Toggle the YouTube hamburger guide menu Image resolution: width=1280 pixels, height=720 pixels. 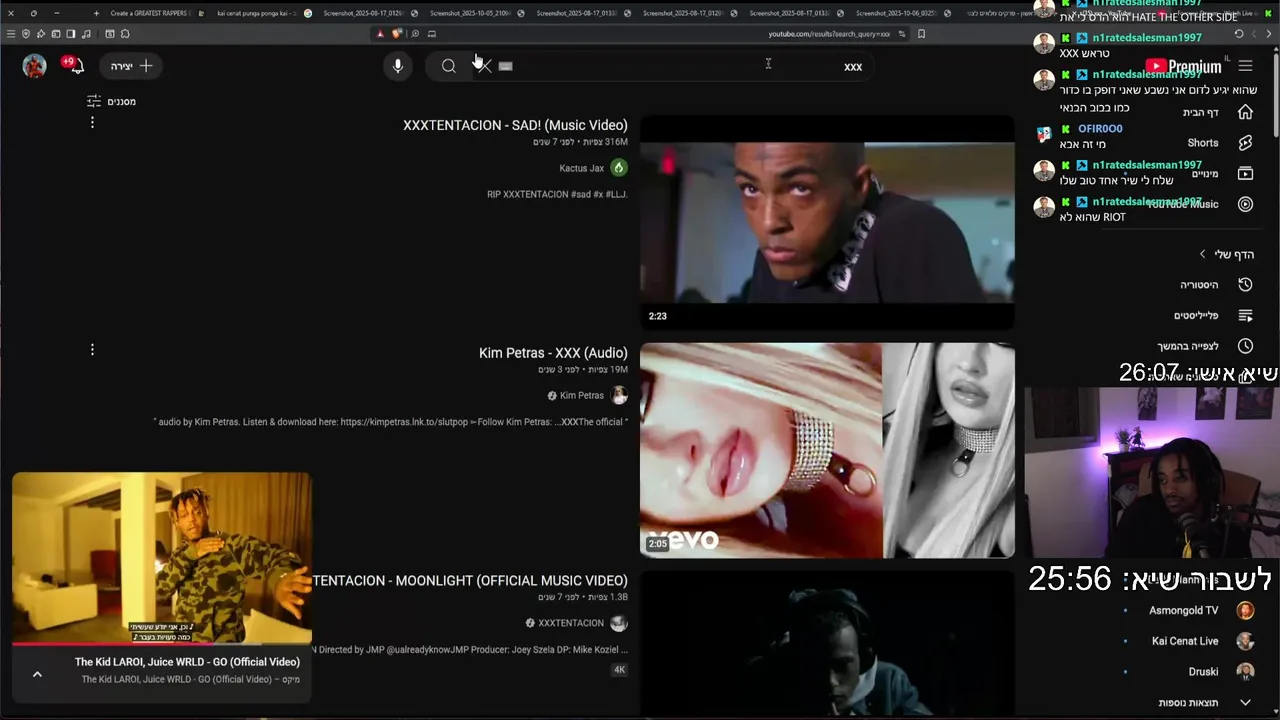pyautogui.click(x=1245, y=66)
